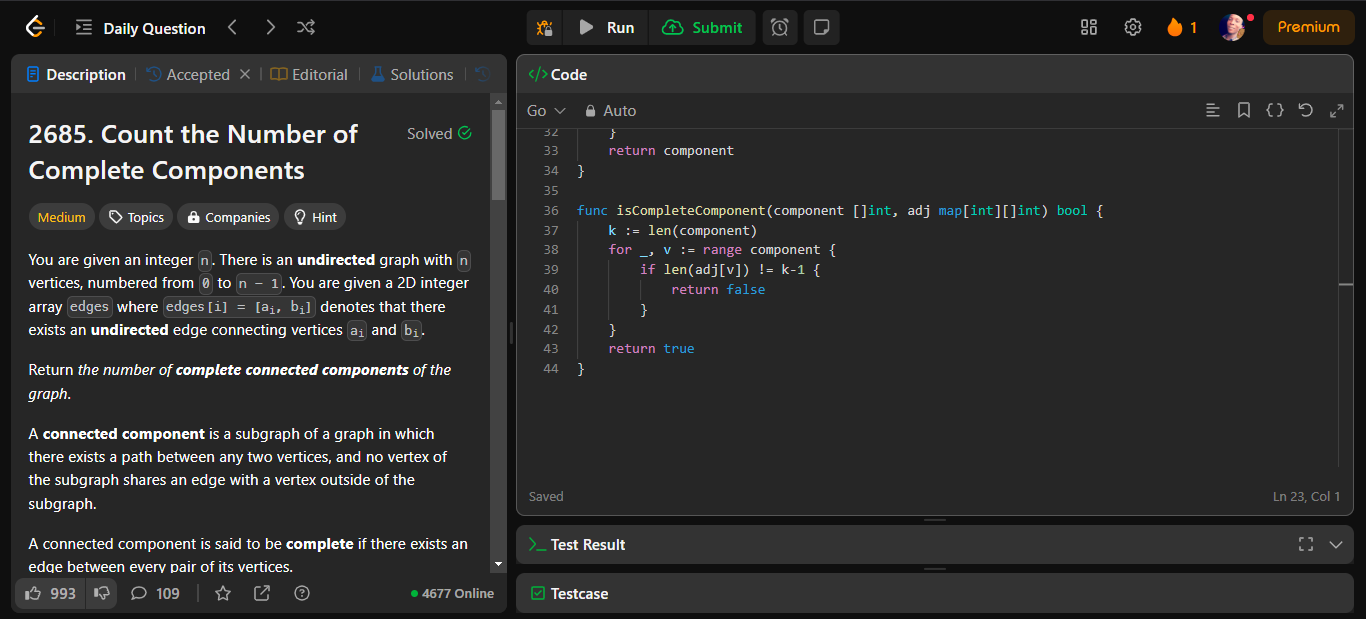Image resolution: width=1366 pixels, height=619 pixels.
Task: Start the alarm clock timer icon
Action: click(x=780, y=28)
